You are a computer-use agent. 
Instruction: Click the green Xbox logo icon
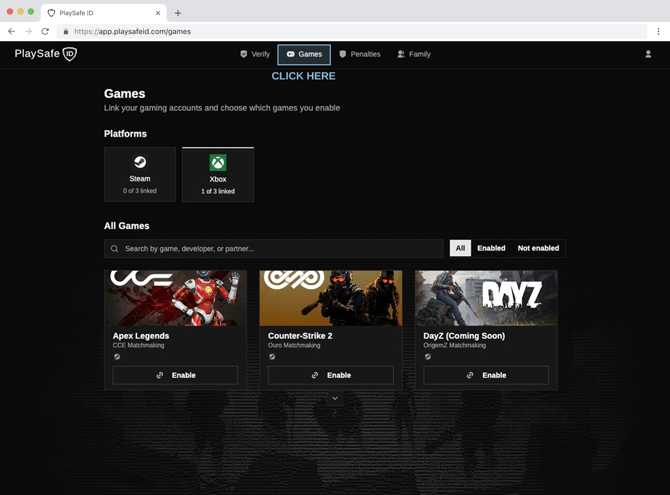218,162
